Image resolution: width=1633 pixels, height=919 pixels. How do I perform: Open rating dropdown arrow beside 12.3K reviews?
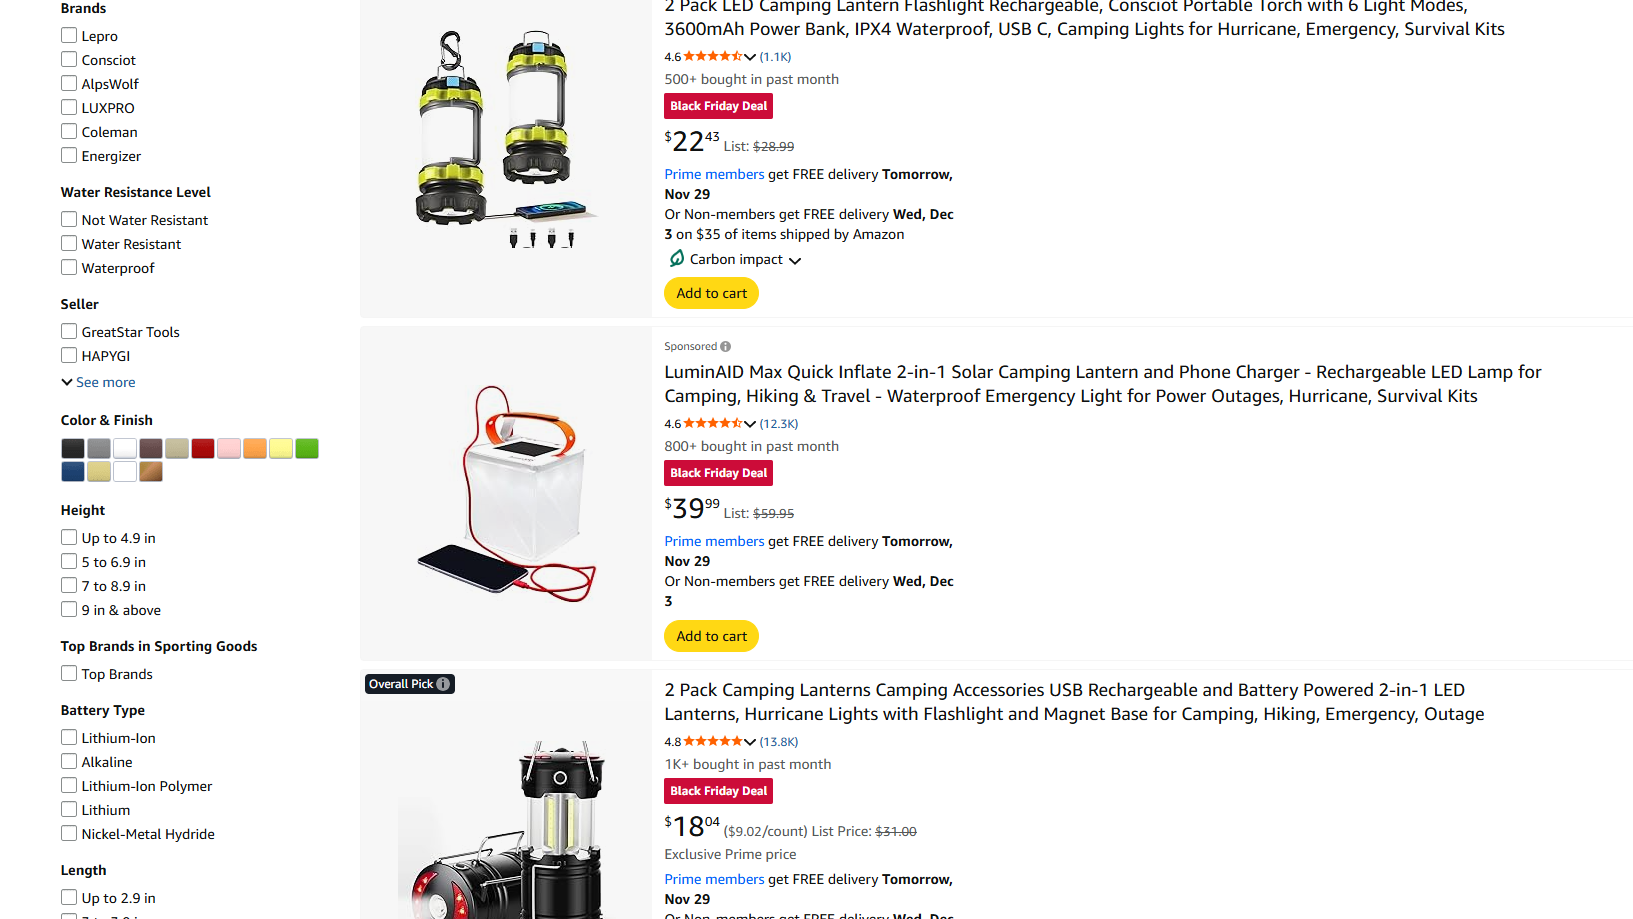pyautogui.click(x=750, y=424)
